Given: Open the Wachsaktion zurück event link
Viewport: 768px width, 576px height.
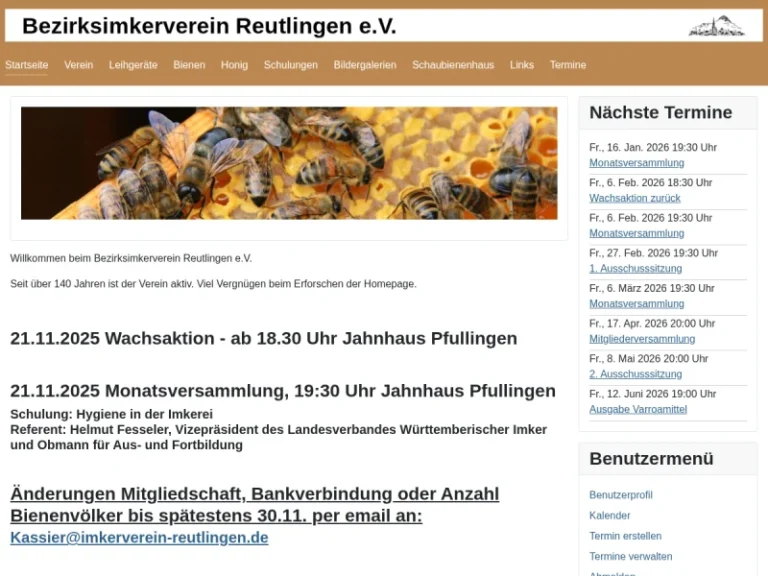Looking at the screenshot, I should click(x=635, y=198).
